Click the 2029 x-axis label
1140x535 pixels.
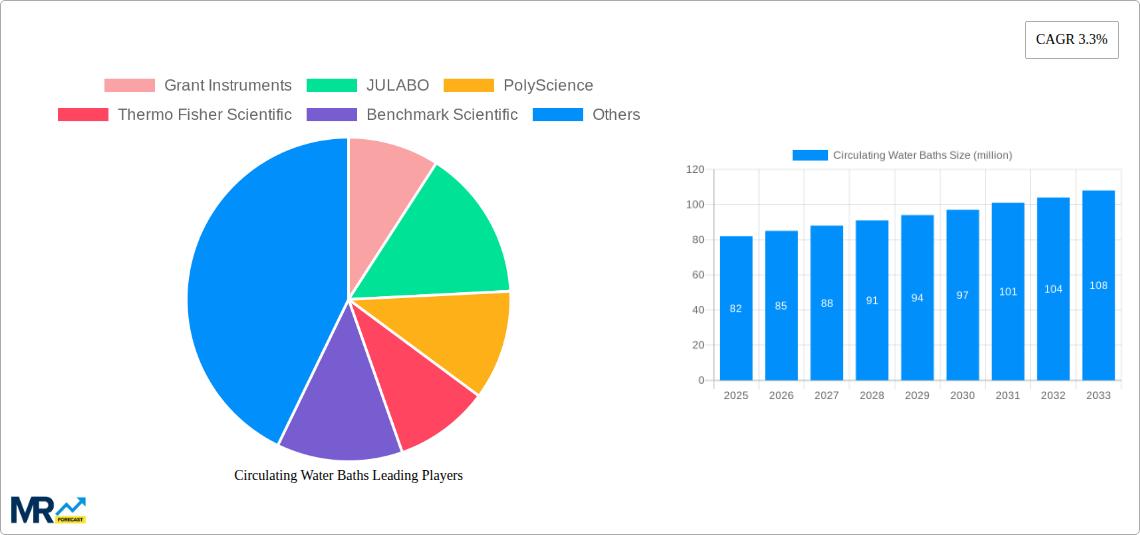tap(917, 395)
